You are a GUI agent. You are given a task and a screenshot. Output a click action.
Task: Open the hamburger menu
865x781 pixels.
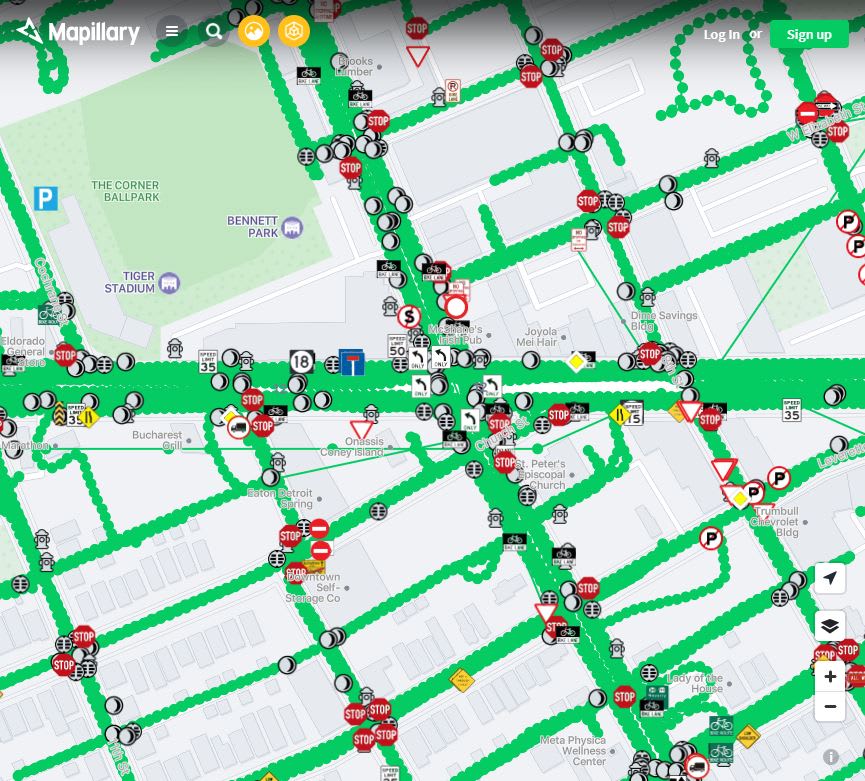point(172,31)
